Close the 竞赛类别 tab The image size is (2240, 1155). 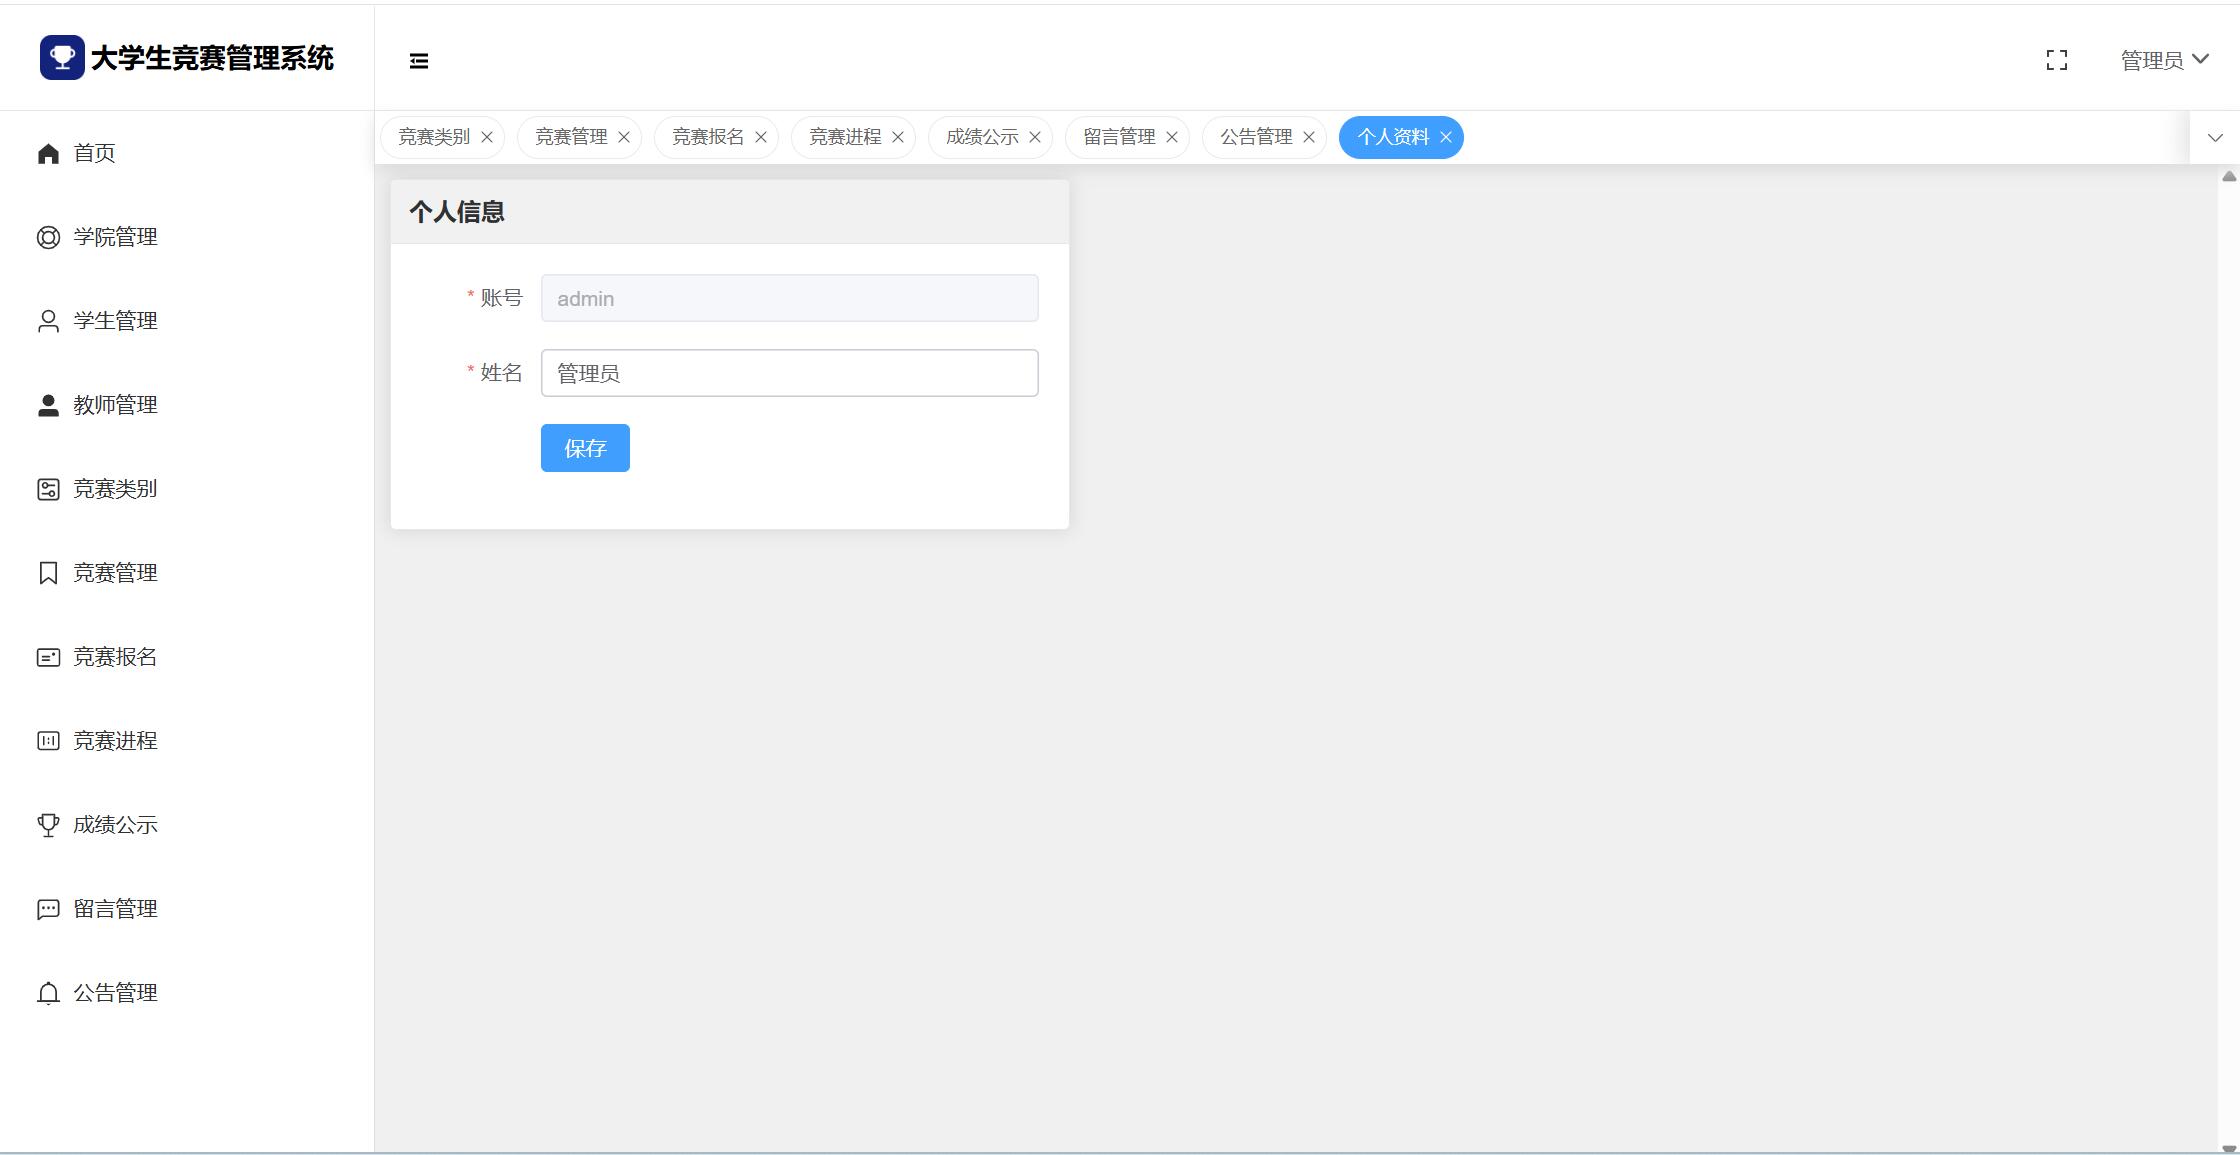487,137
